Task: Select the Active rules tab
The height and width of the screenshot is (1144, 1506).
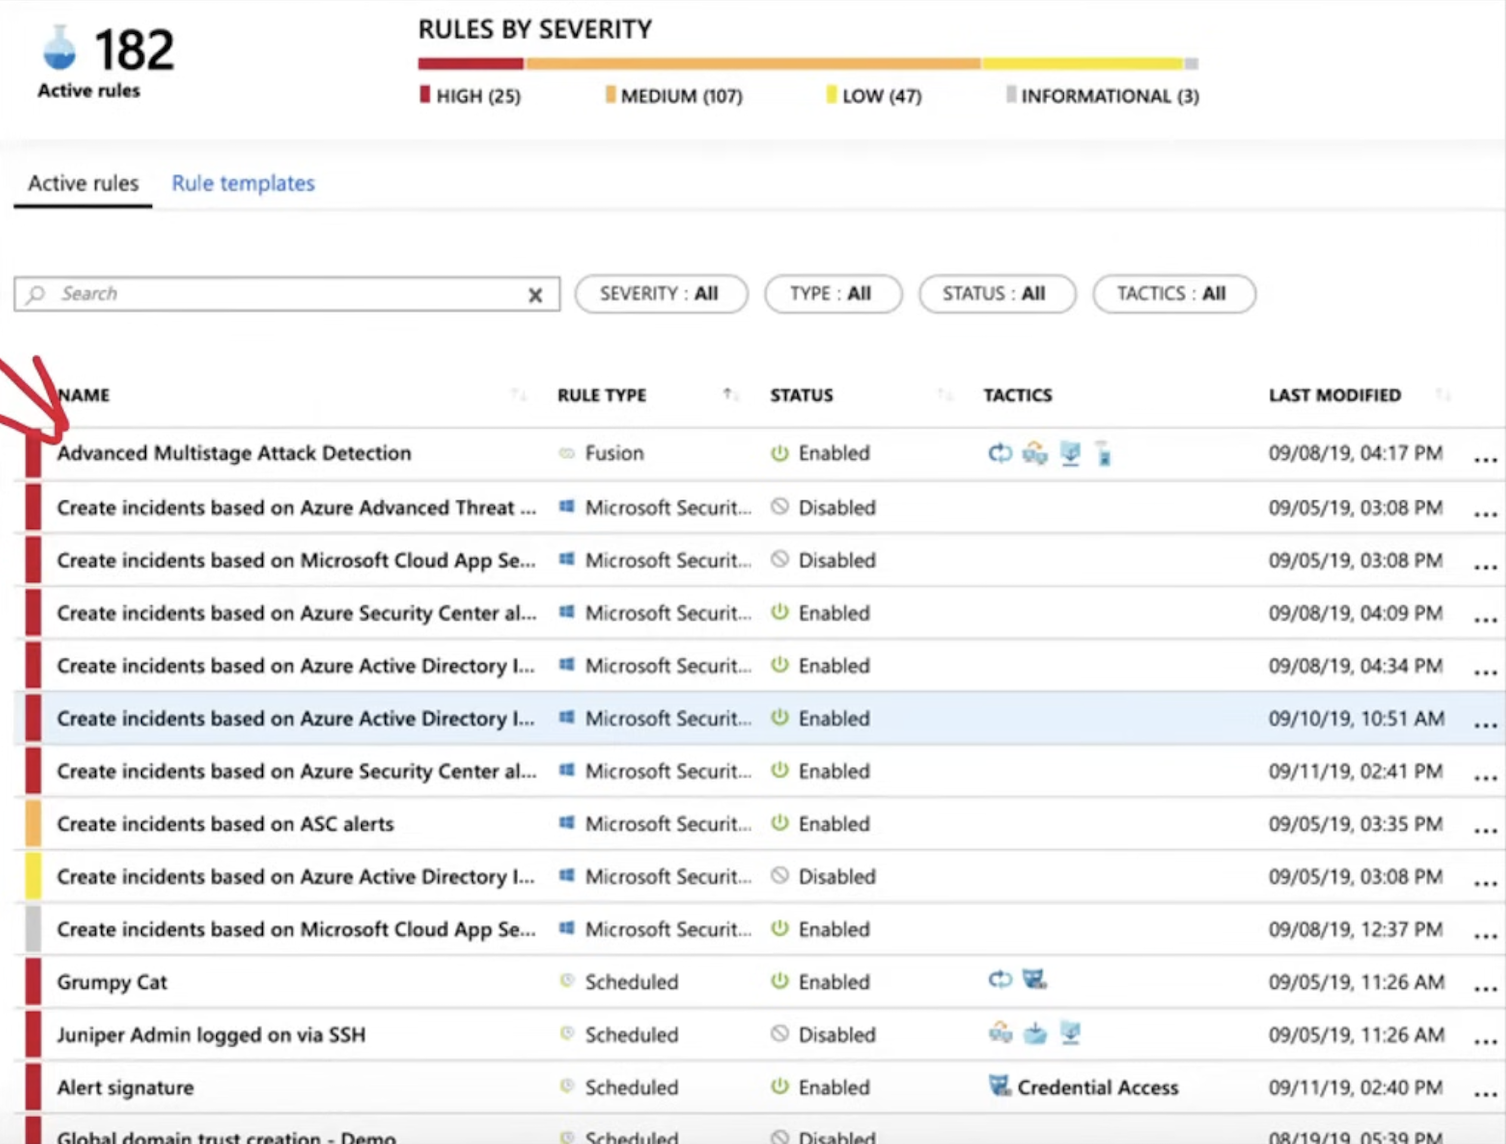Action: (x=83, y=183)
